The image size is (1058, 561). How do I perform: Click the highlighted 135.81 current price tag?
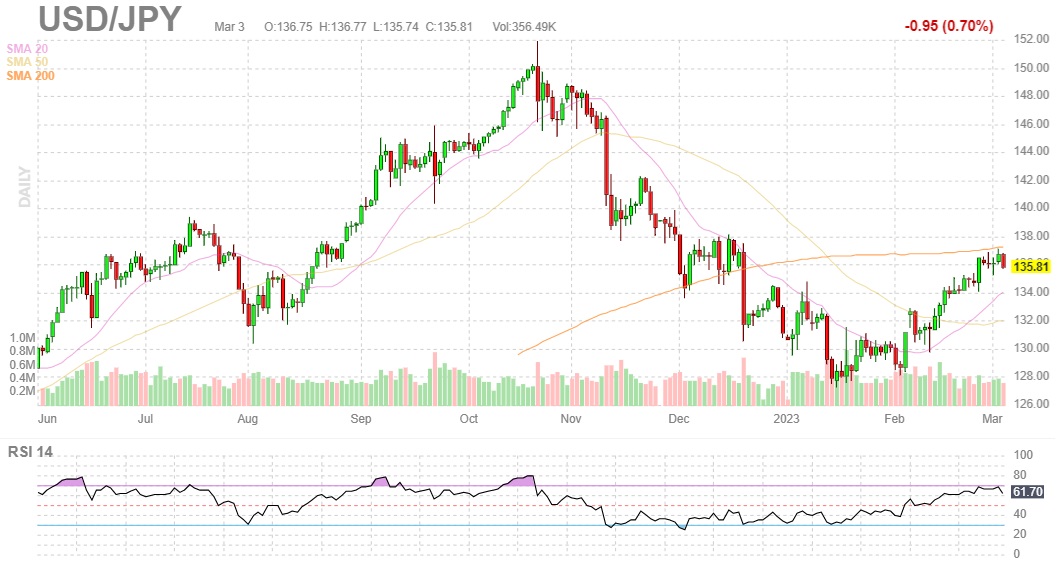click(x=1032, y=267)
